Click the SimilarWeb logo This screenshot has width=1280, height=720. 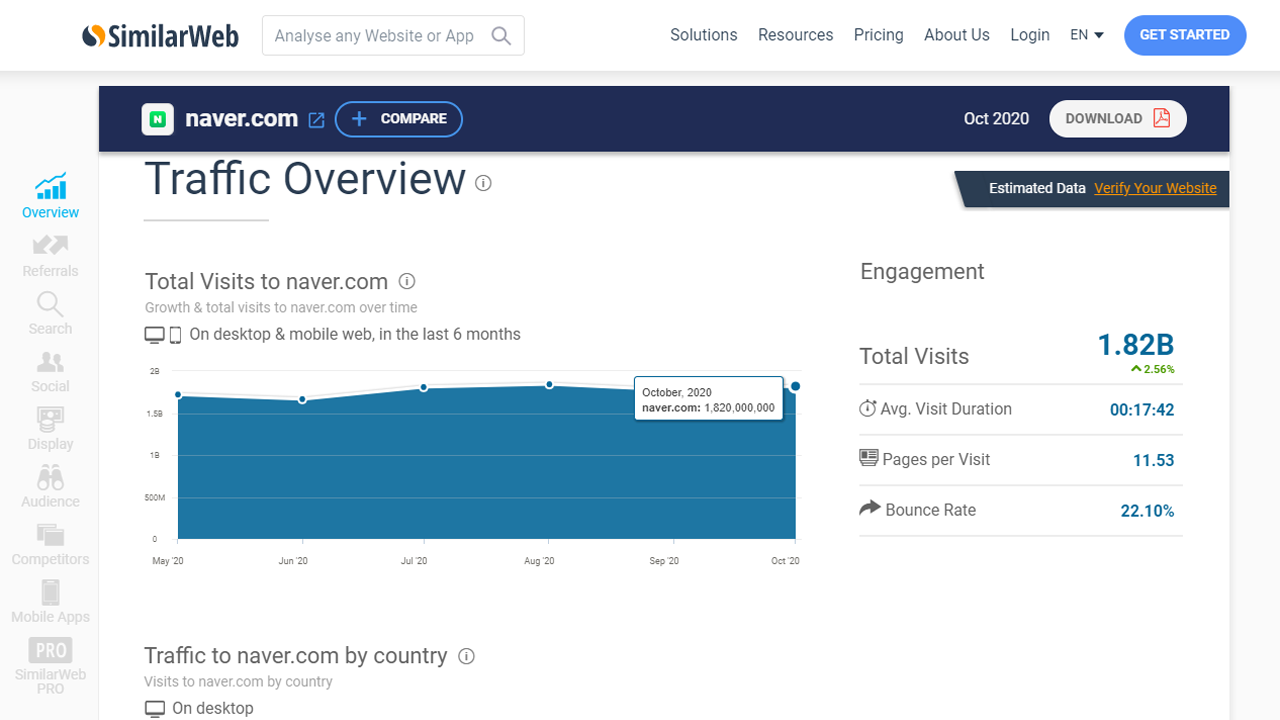(x=160, y=36)
